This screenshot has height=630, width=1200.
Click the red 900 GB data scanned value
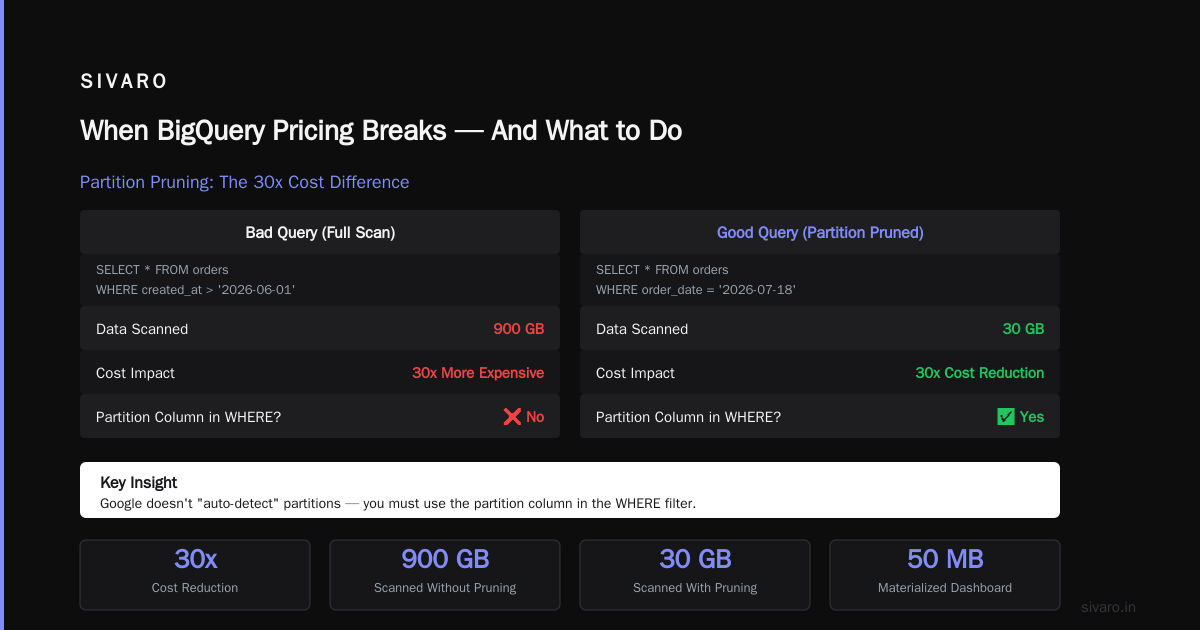(519, 329)
